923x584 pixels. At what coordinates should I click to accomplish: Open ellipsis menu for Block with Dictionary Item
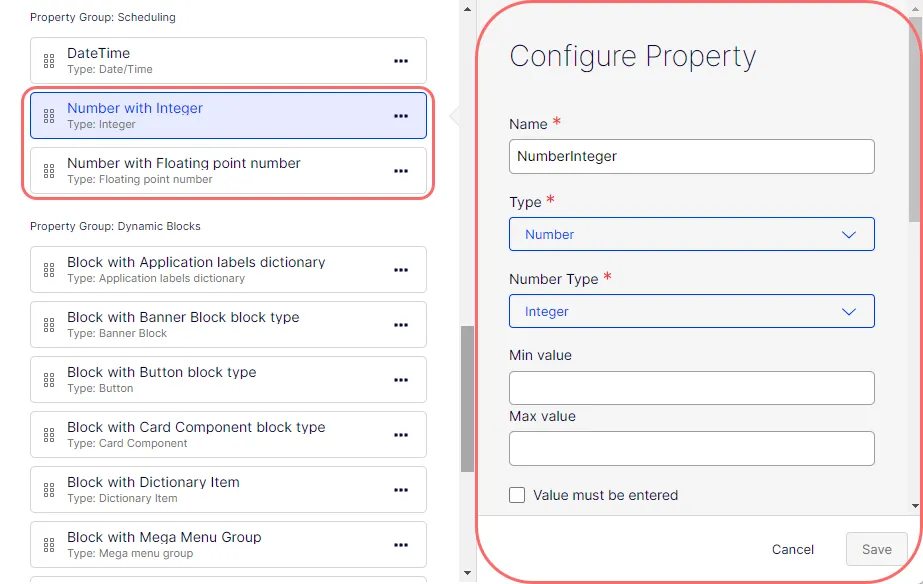pos(401,490)
